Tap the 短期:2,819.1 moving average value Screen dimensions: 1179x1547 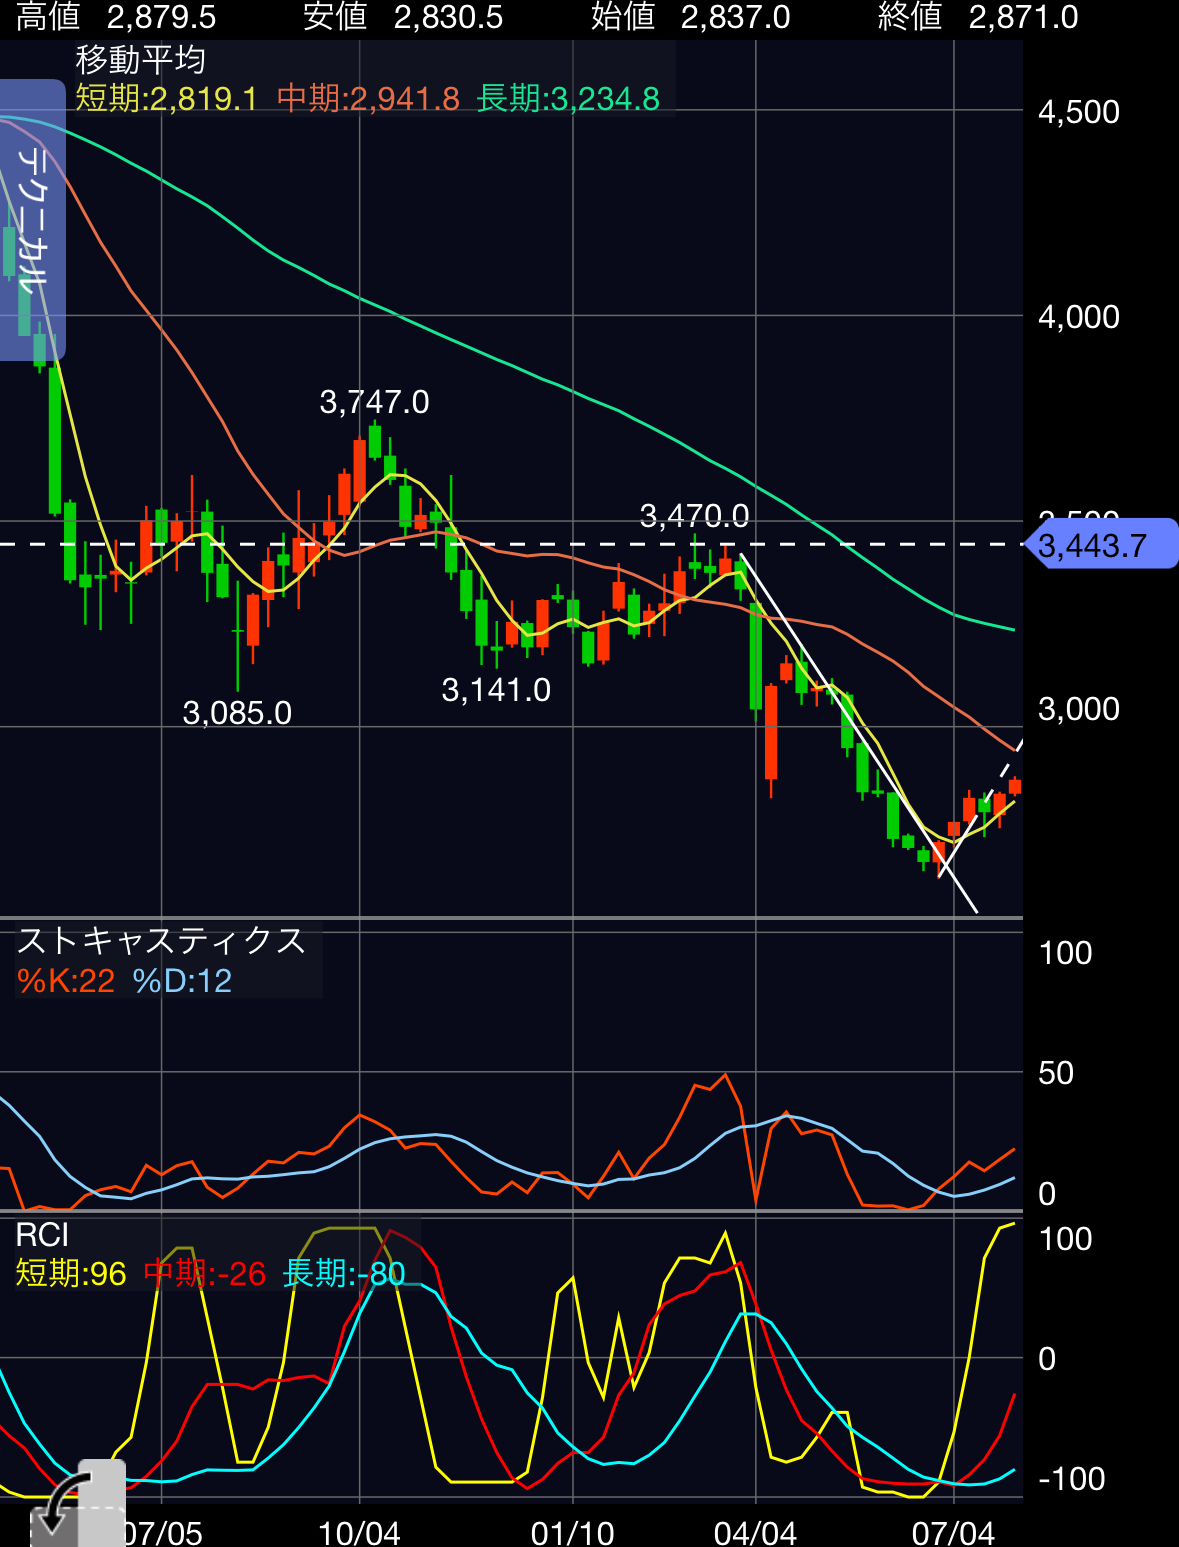pyautogui.click(x=167, y=98)
